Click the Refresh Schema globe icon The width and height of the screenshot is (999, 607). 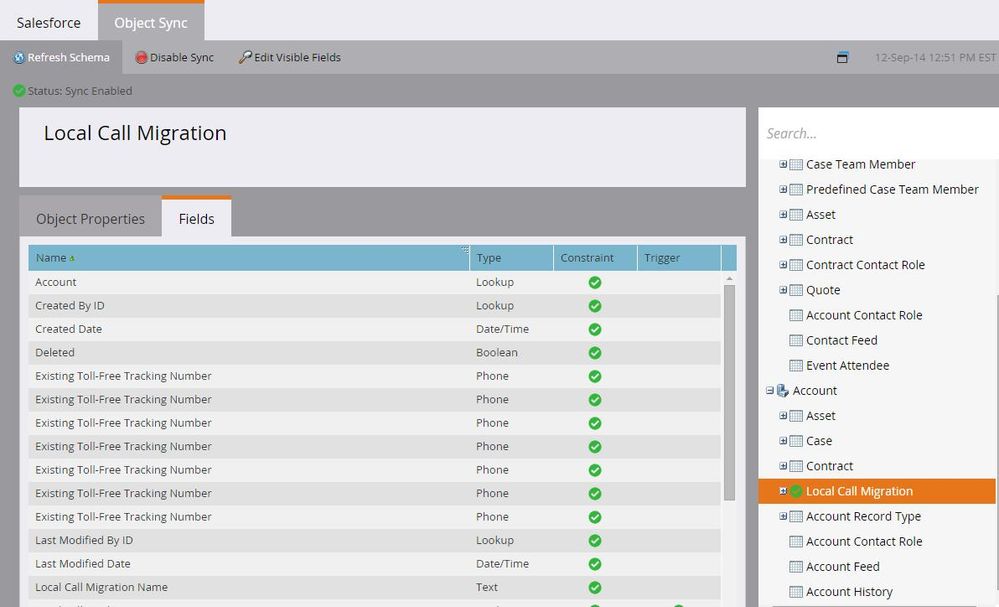click(19, 58)
